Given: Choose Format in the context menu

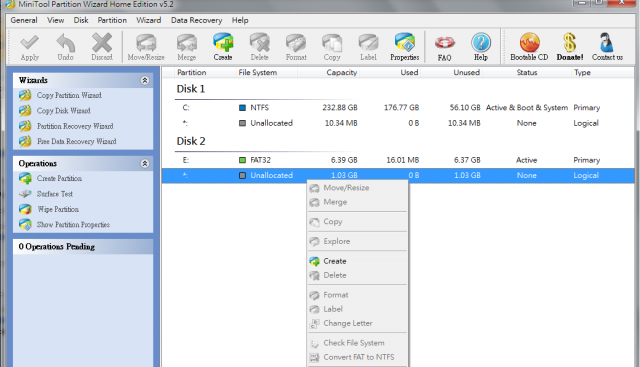Looking at the screenshot, I should (x=358, y=295).
